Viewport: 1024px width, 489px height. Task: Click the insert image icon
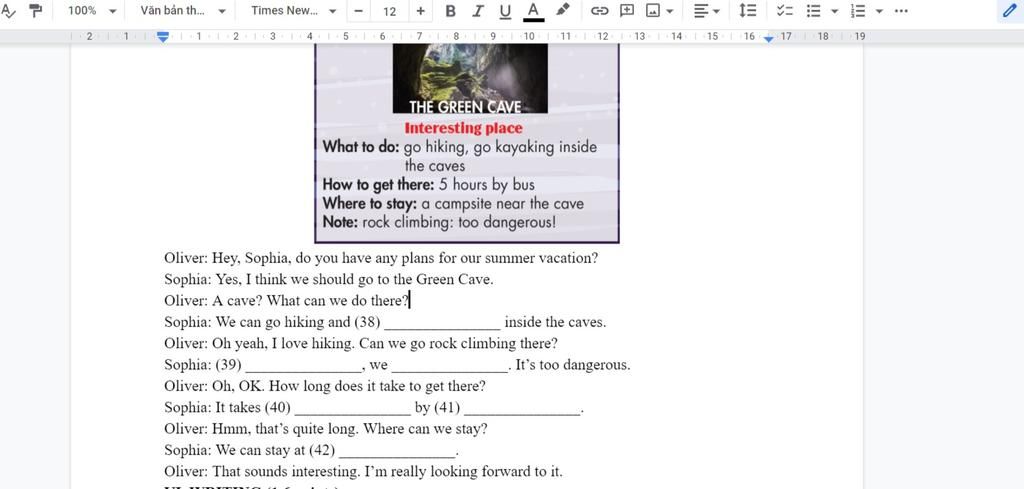652,11
